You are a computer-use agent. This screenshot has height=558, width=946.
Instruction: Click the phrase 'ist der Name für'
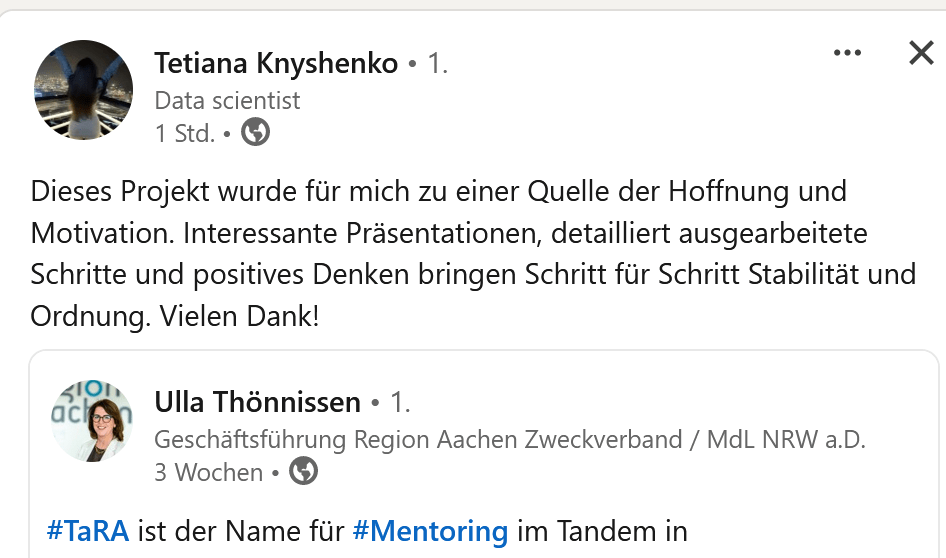point(240,531)
